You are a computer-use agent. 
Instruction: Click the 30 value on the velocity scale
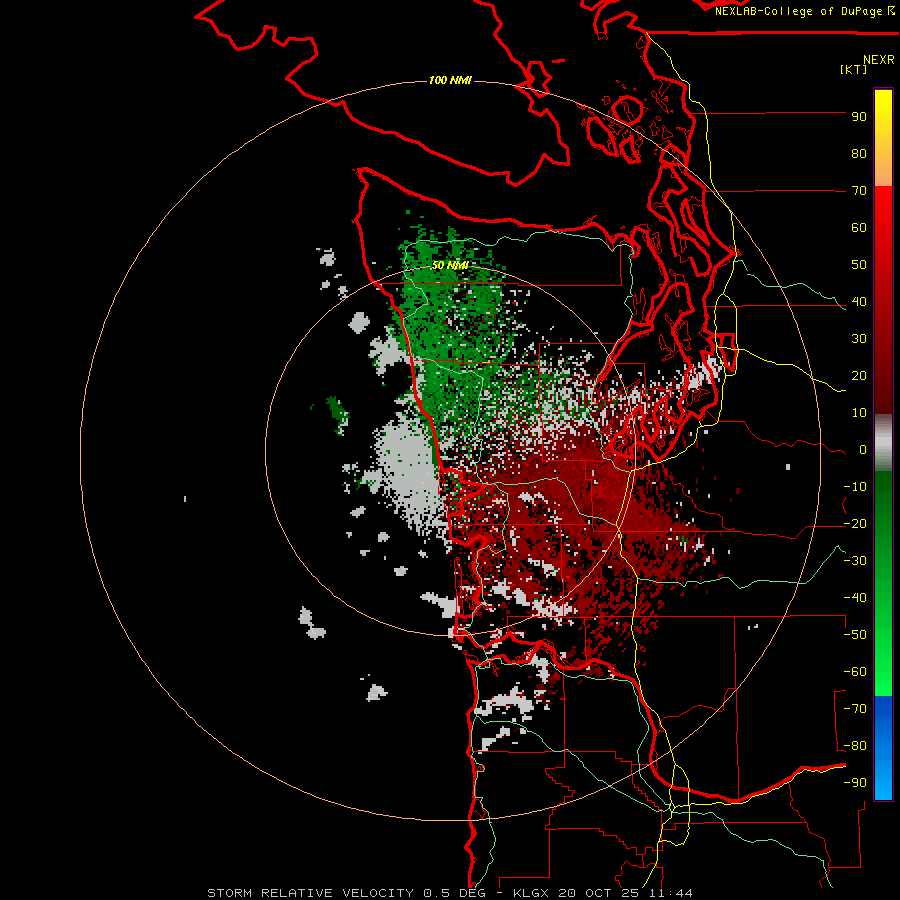[859, 339]
